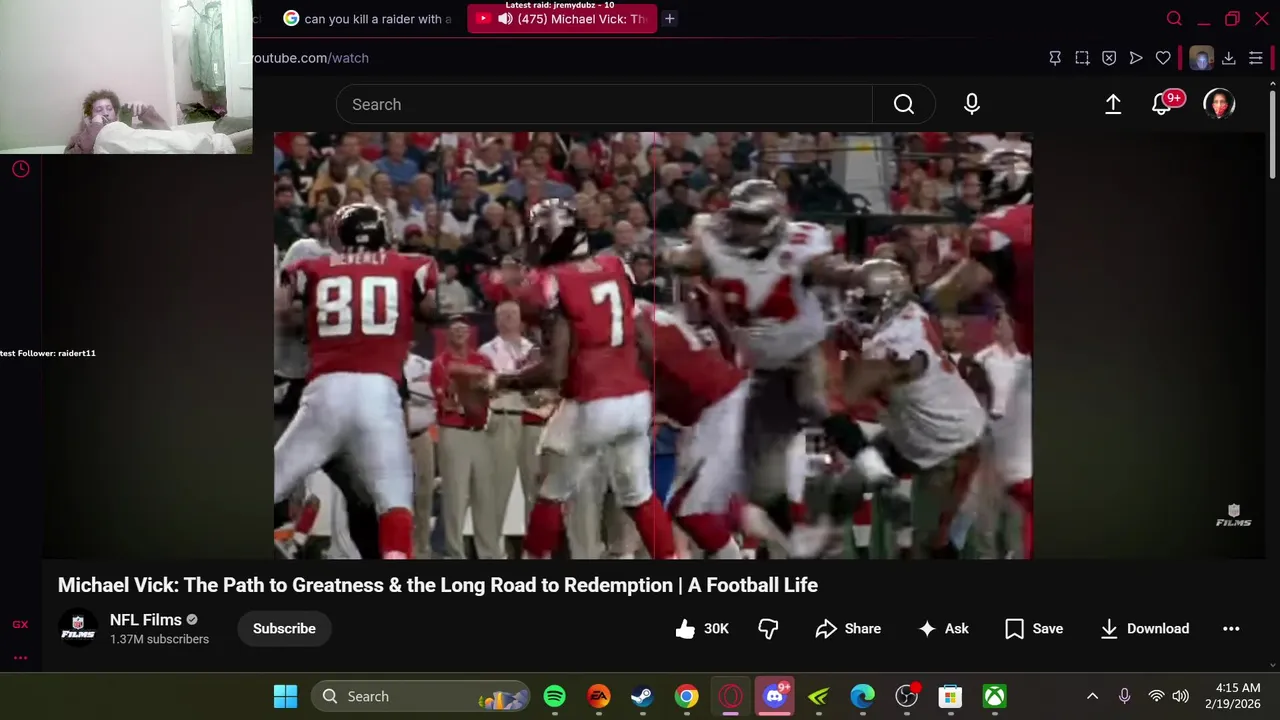Open the YouTube upload/create icon

[1113, 104]
